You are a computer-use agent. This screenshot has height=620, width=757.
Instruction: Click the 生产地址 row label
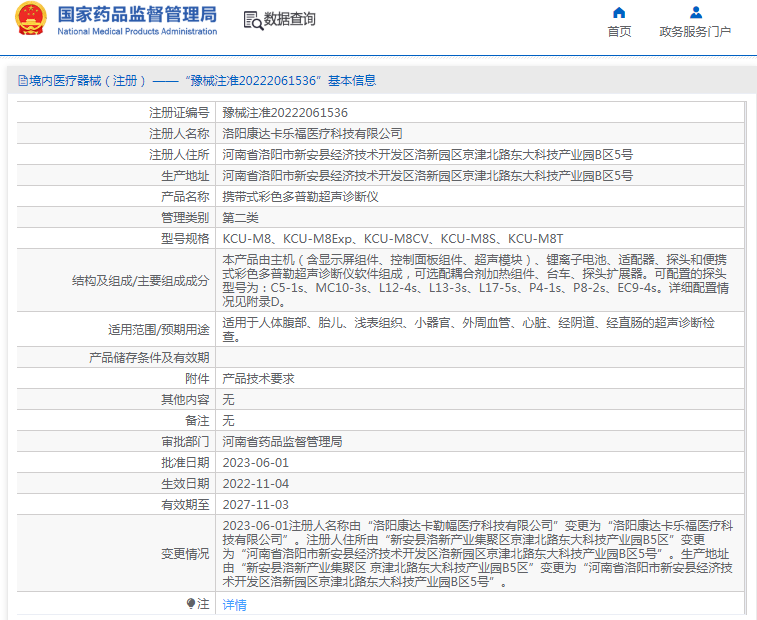coord(185,176)
